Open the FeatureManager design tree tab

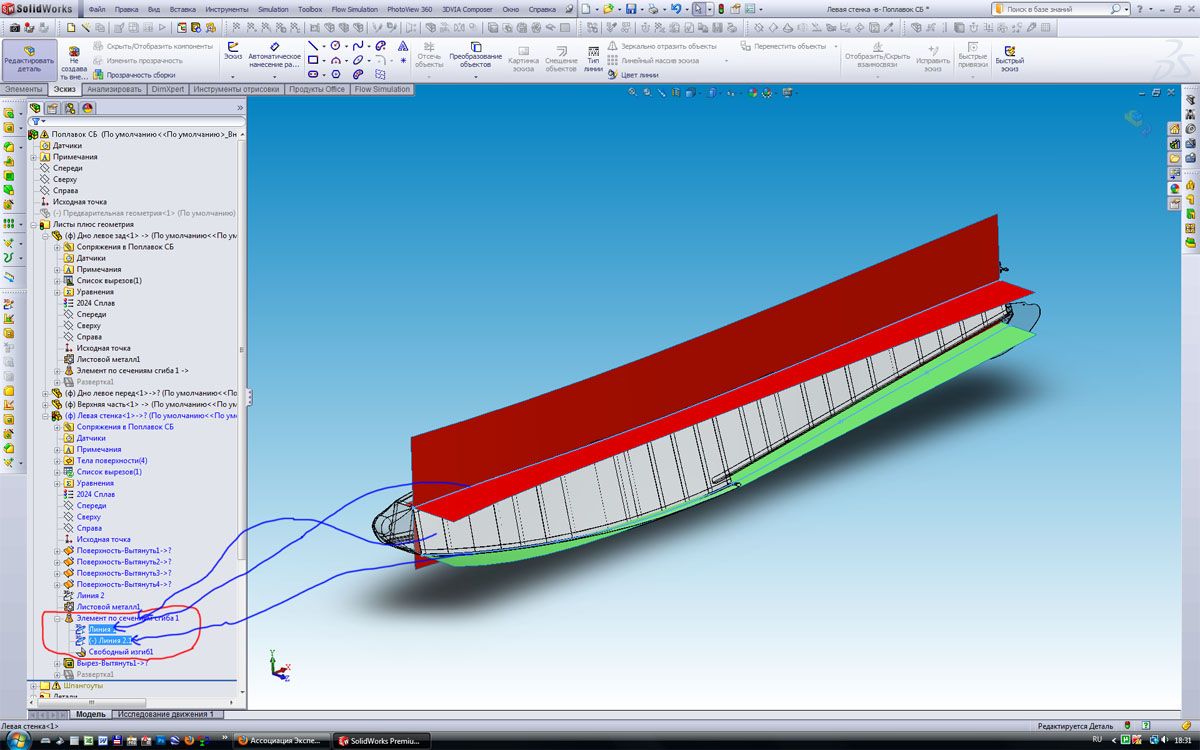pyautogui.click(x=35, y=108)
